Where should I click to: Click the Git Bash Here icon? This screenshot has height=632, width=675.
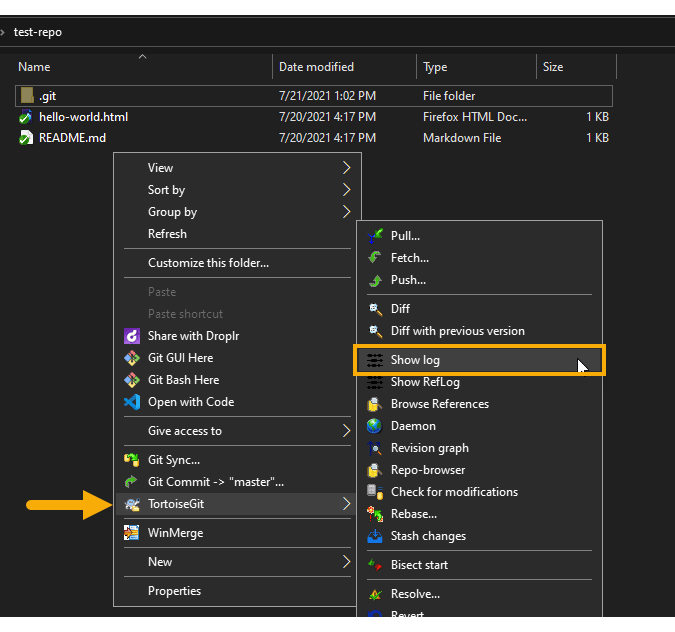point(132,380)
